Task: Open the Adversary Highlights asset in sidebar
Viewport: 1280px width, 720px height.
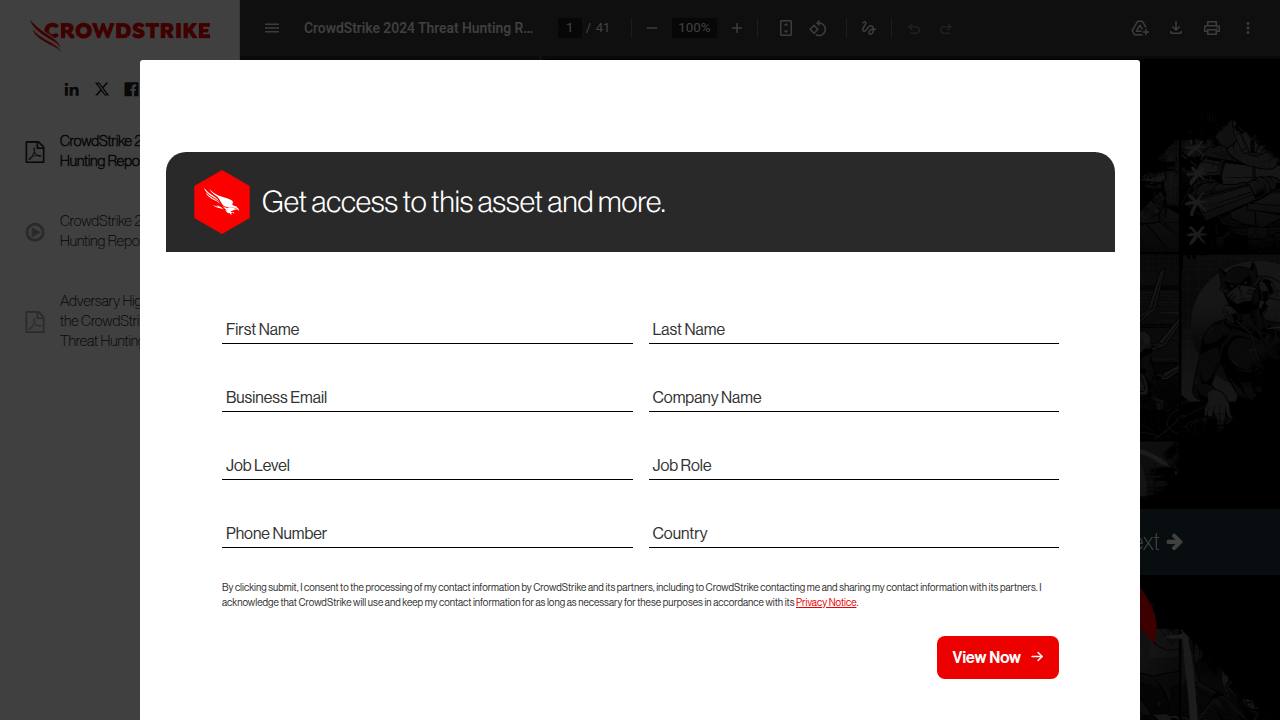Action: click(100, 321)
